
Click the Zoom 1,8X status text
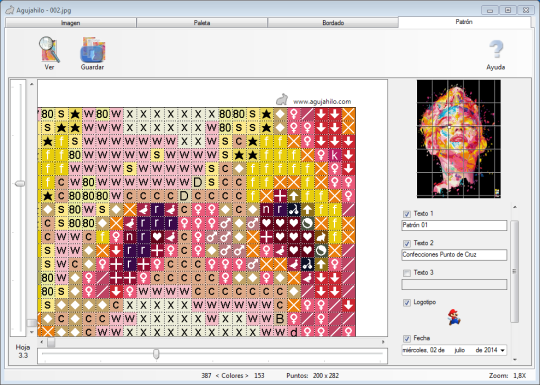pyautogui.click(x=507, y=375)
